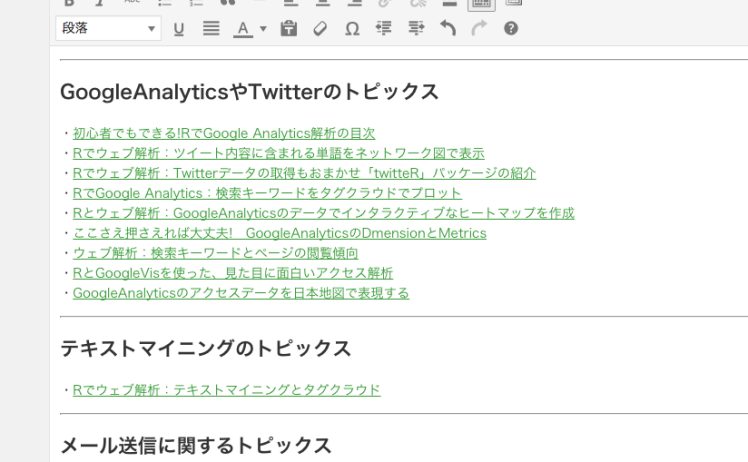The height and width of the screenshot is (462, 748).
Task: Clear formatting with the eraser icon
Action: point(319,28)
